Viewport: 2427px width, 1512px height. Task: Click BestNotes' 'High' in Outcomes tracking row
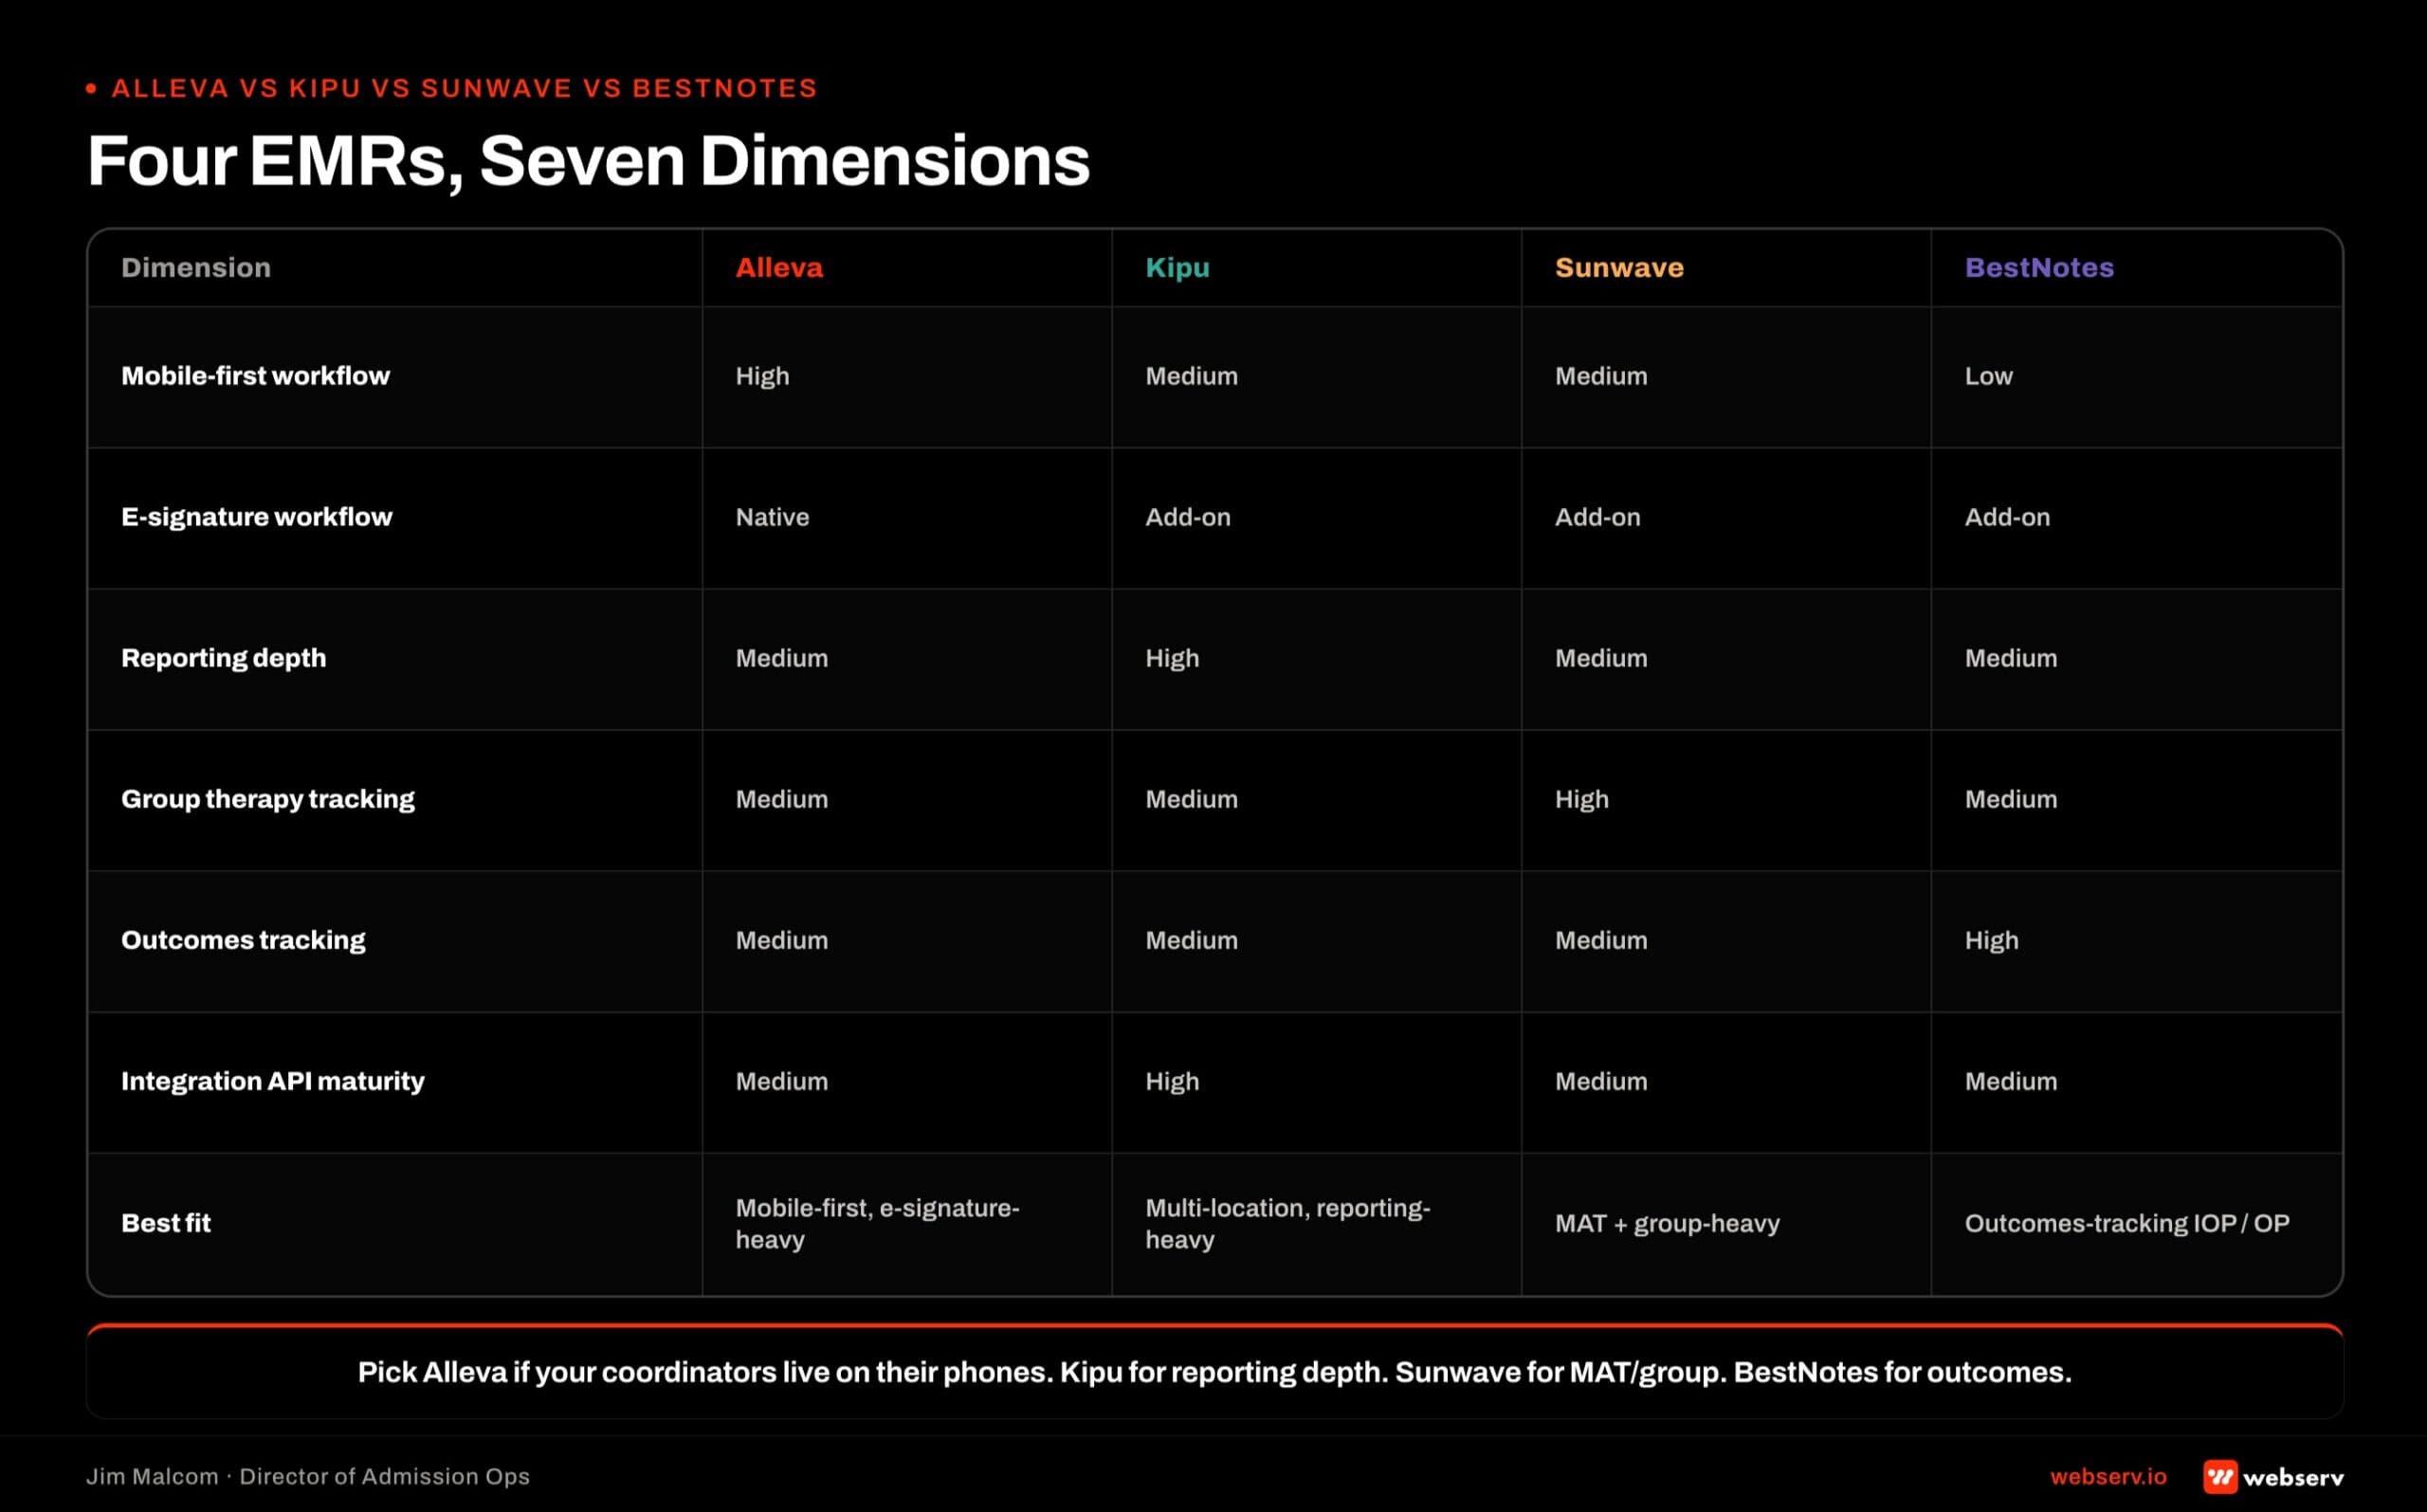point(1991,941)
